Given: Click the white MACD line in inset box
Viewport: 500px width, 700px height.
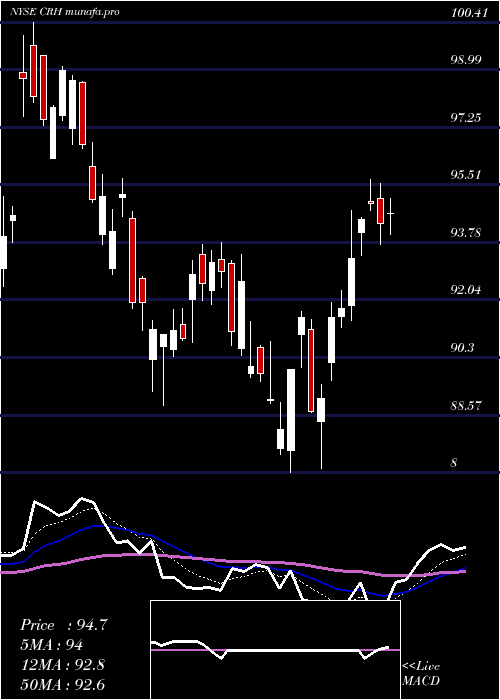Looking at the screenshot, I should tap(270, 650).
